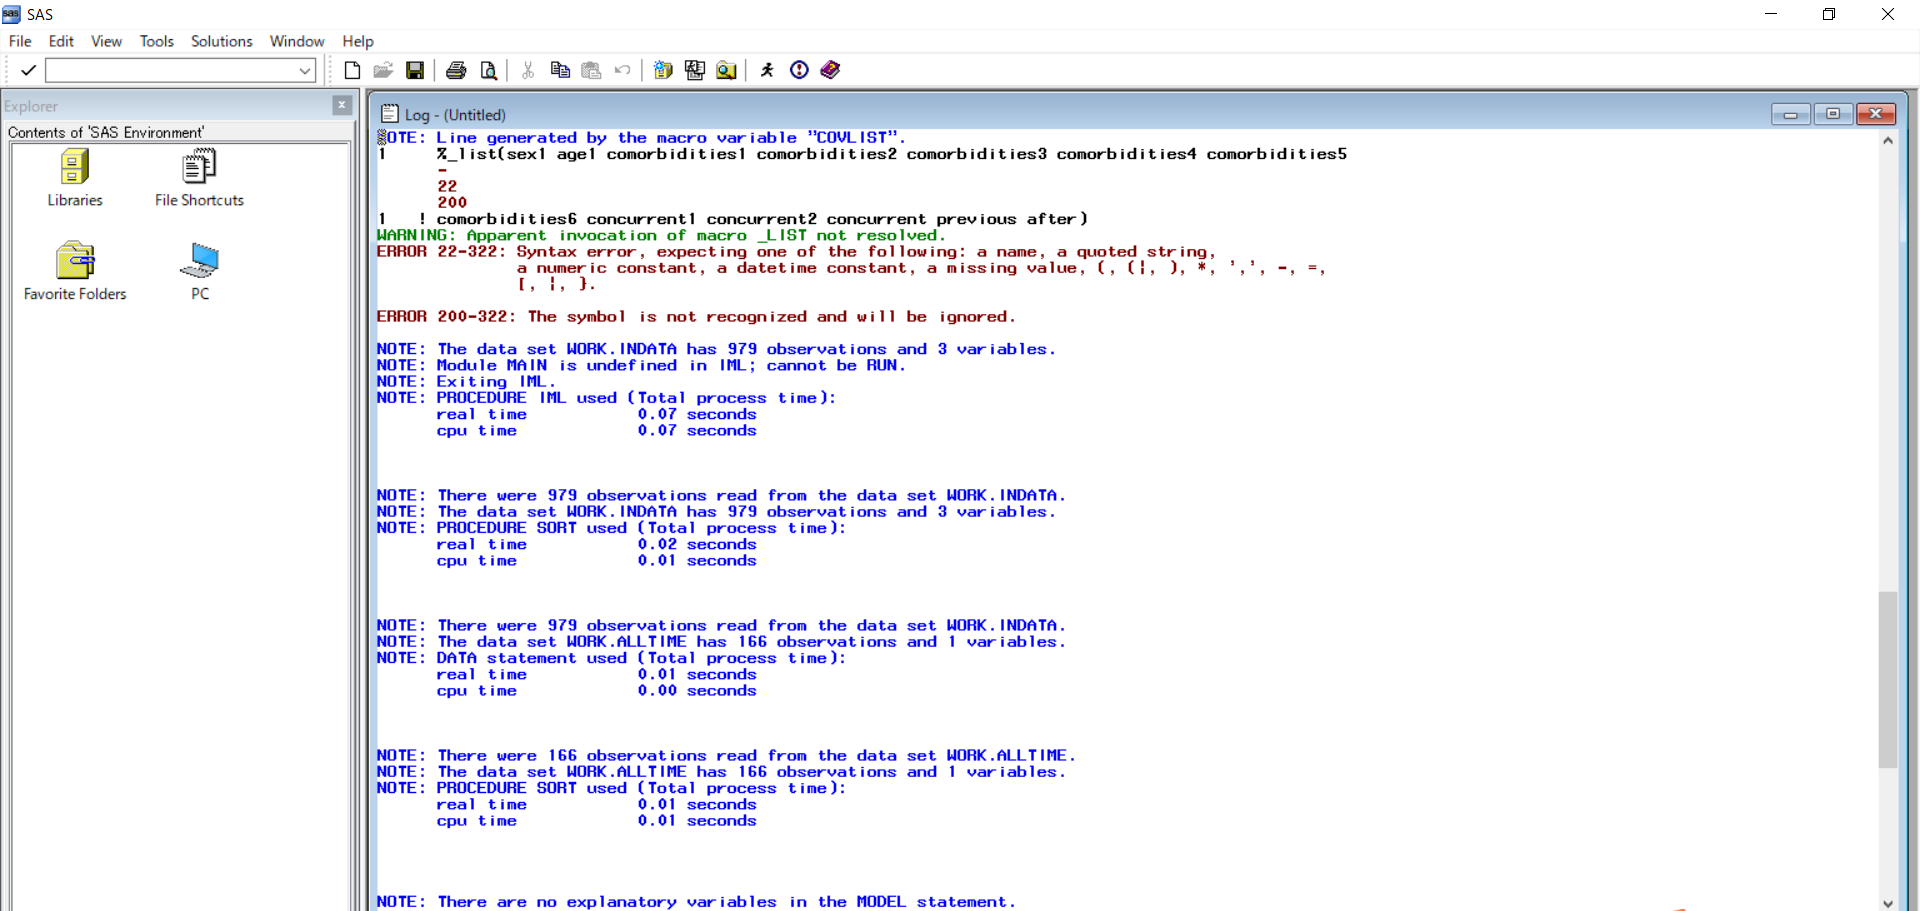Click the checkmark beside the command bar
The image size is (1920, 911).
28,70
